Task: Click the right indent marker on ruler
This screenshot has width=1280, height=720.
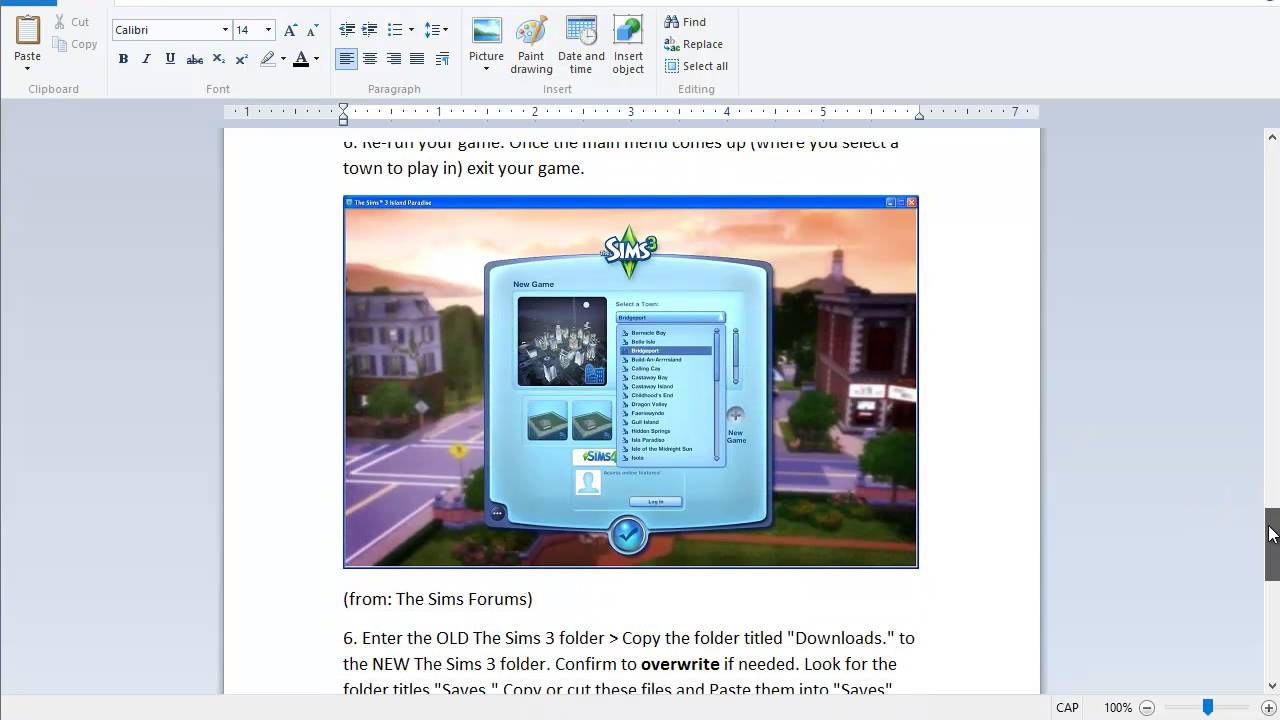Action: coord(919,116)
